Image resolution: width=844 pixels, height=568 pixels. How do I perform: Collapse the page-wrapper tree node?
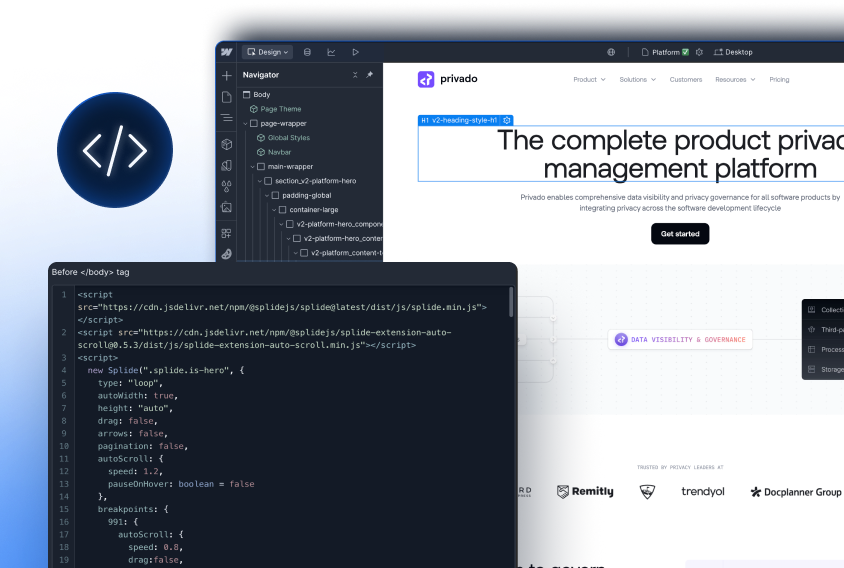(x=245, y=123)
